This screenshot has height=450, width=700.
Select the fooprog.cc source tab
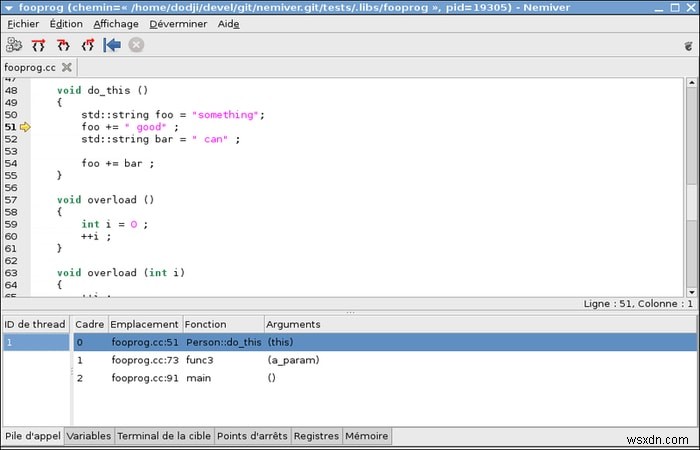29,67
